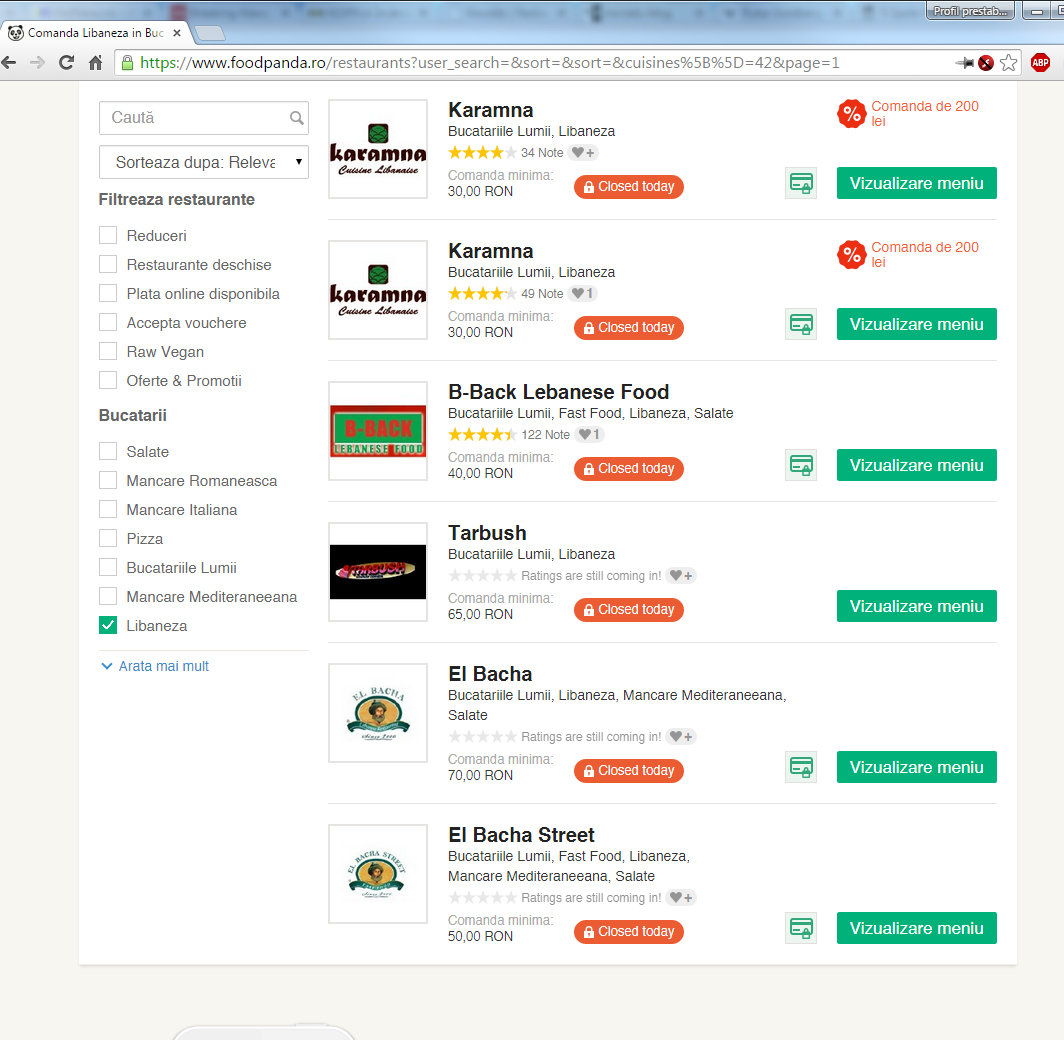Open the El Bacha Street title link
This screenshot has width=1064, height=1040.
tap(521, 835)
